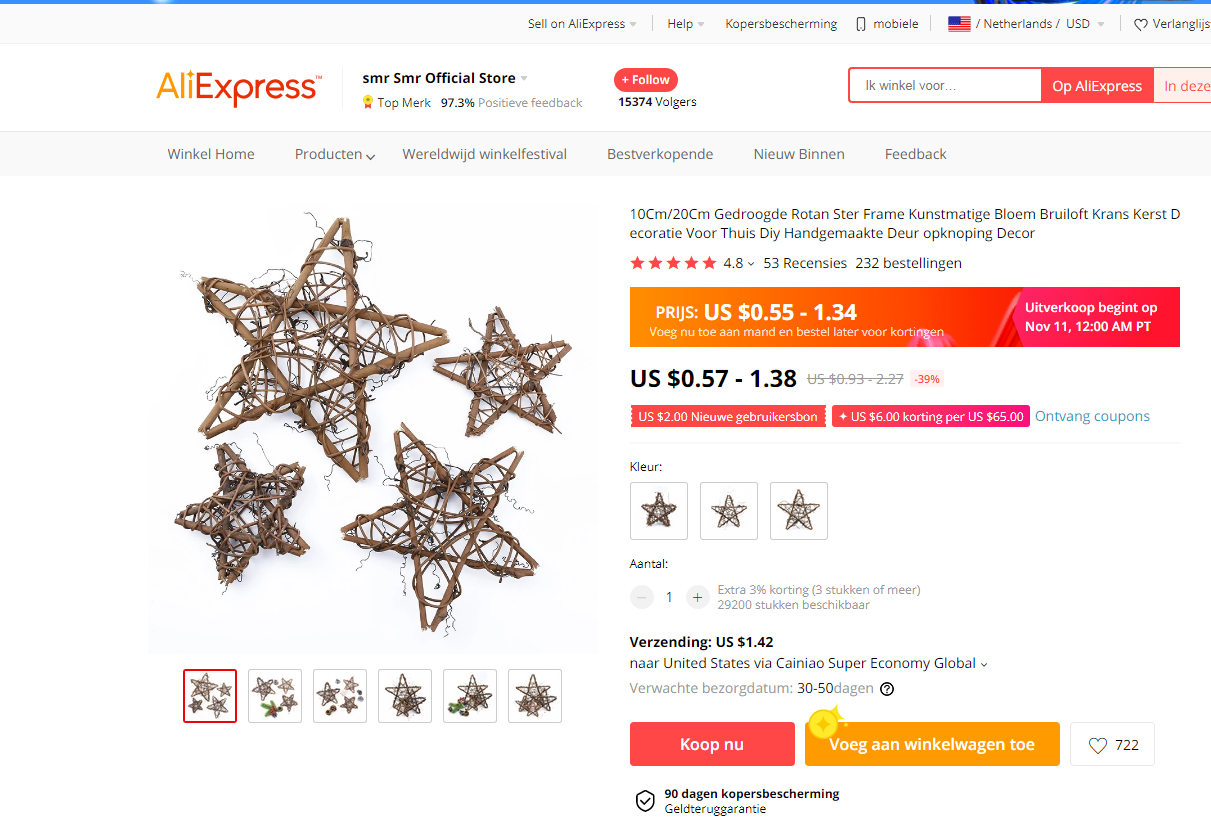Image resolution: width=1211 pixels, height=821 pixels.
Task: Click the Koop nu button
Action: click(712, 744)
